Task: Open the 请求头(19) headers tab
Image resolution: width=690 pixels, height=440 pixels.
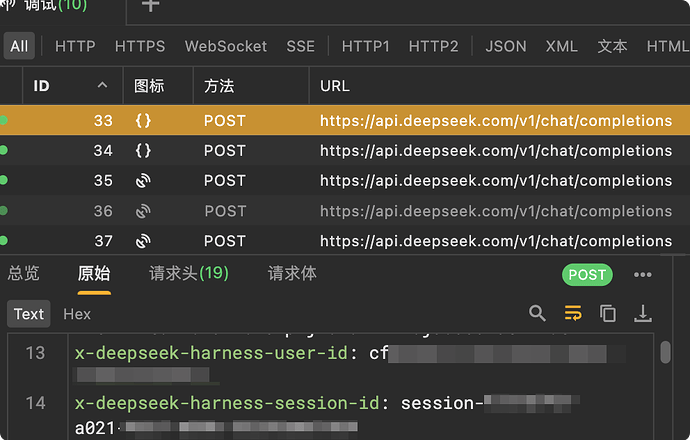Action: click(189, 273)
